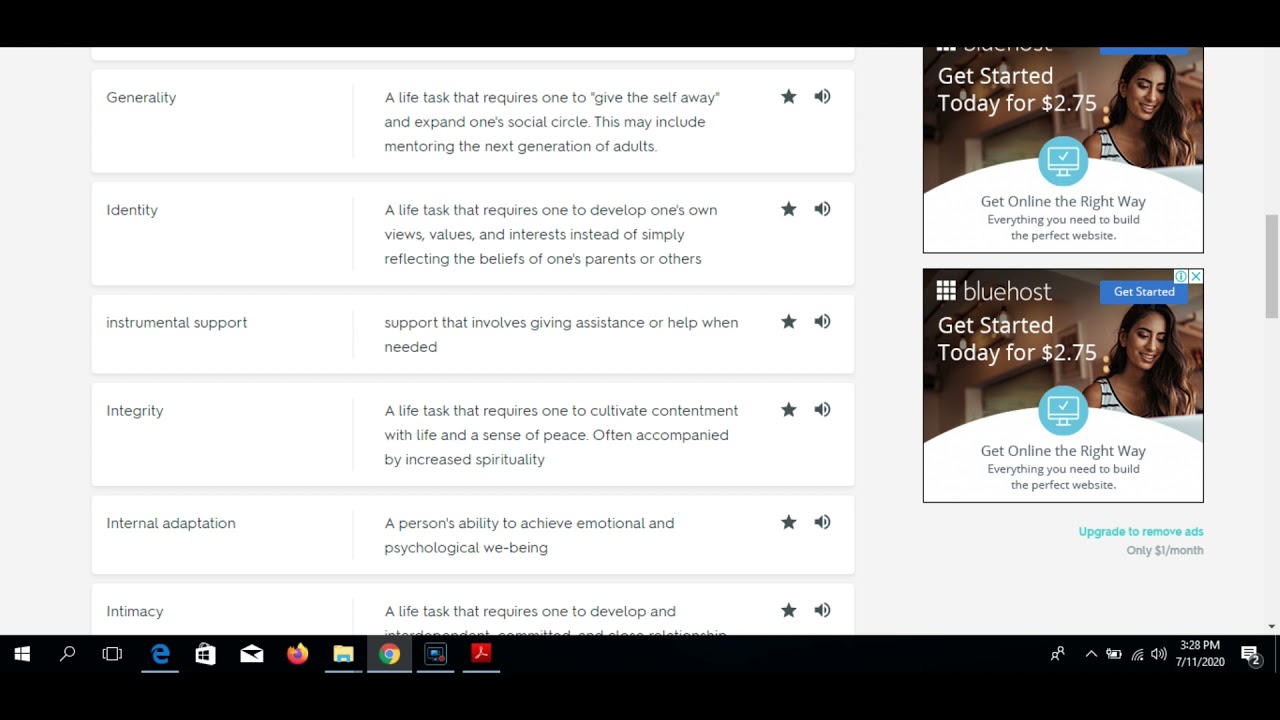Viewport: 1280px width, 720px height.
Task: Open File Explorer from taskbar
Action: tap(344, 654)
